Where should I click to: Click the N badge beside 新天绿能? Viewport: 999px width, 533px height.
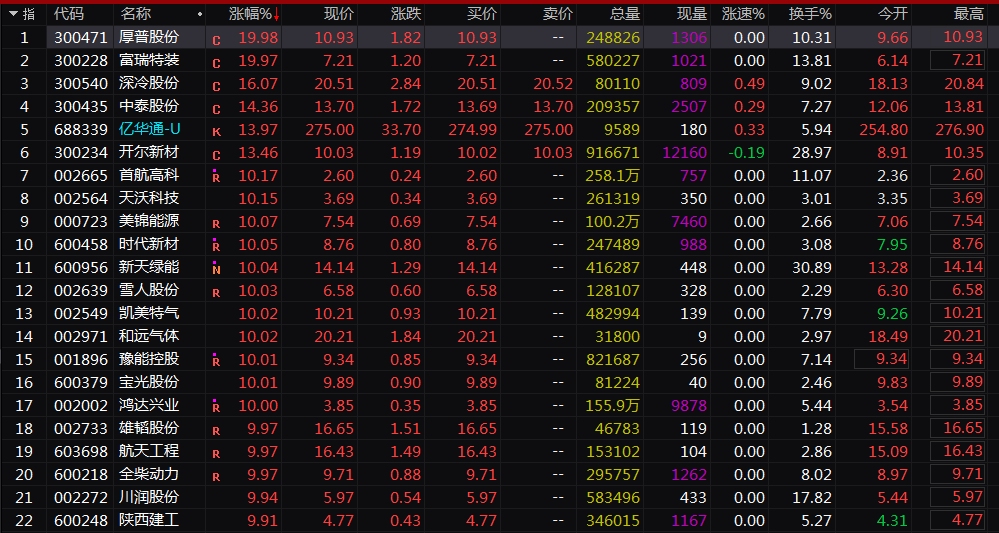coord(216,269)
